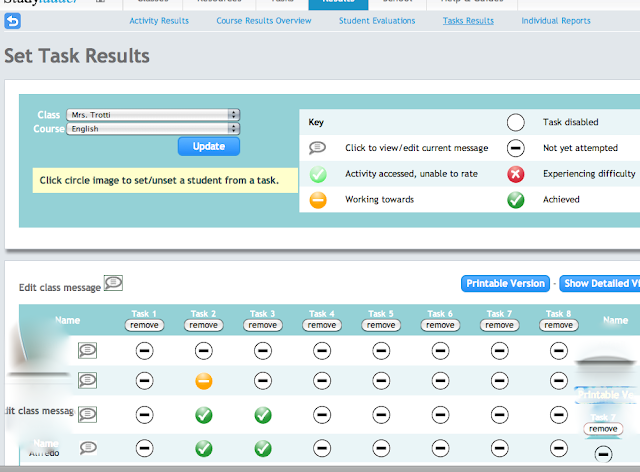Image resolution: width=640 pixels, height=472 pixels.
Task: Click the 'Set Task Results' heading
Action: (77, 56)
